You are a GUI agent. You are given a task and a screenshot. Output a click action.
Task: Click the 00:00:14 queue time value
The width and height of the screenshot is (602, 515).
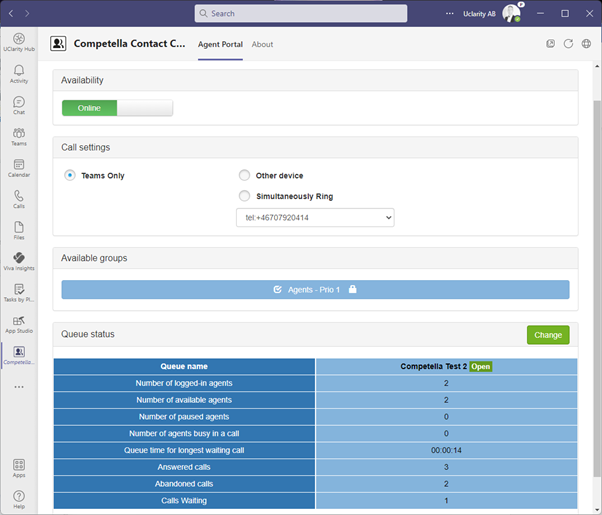(x=446, y=450)
